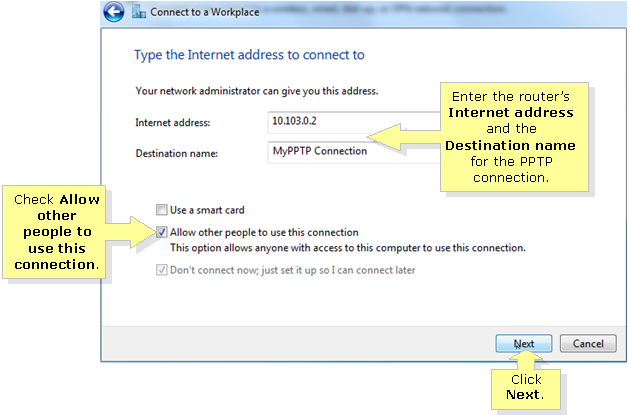Select the Destination name input field

click(355, 152)
